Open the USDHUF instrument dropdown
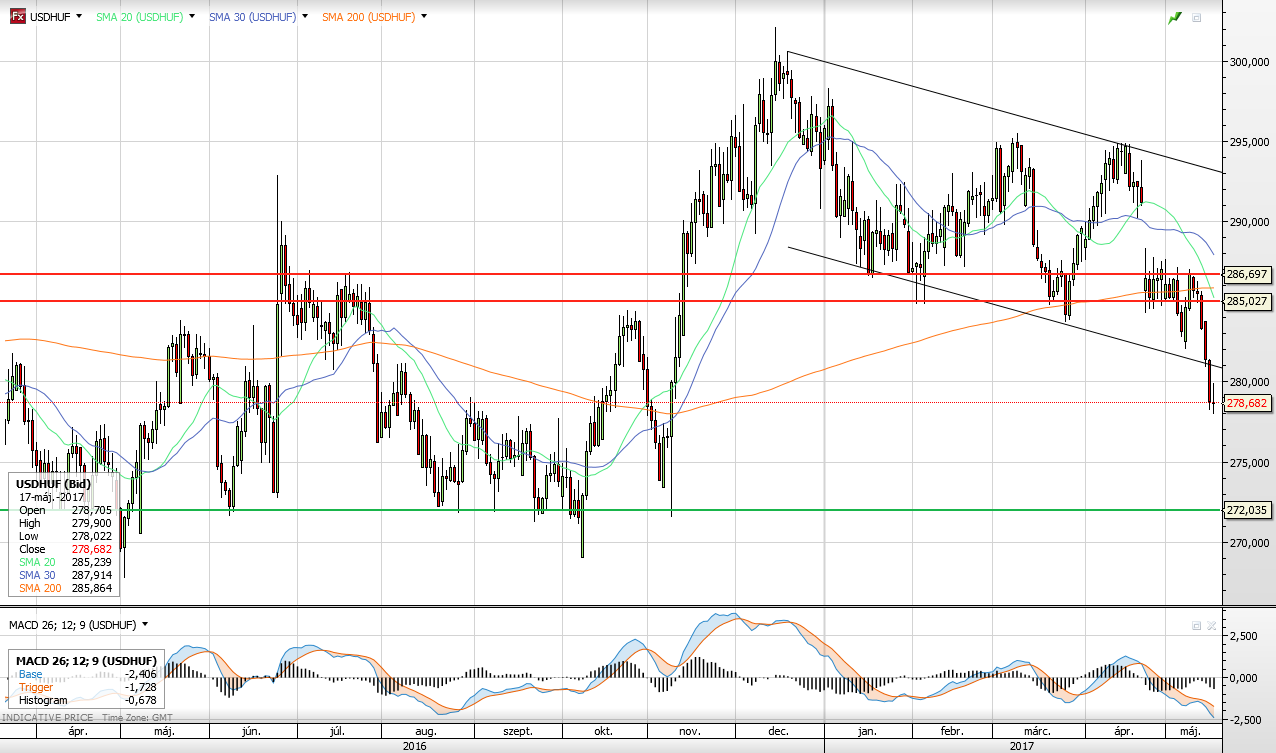Viewport: 1276px width, 753px height. 78,17
